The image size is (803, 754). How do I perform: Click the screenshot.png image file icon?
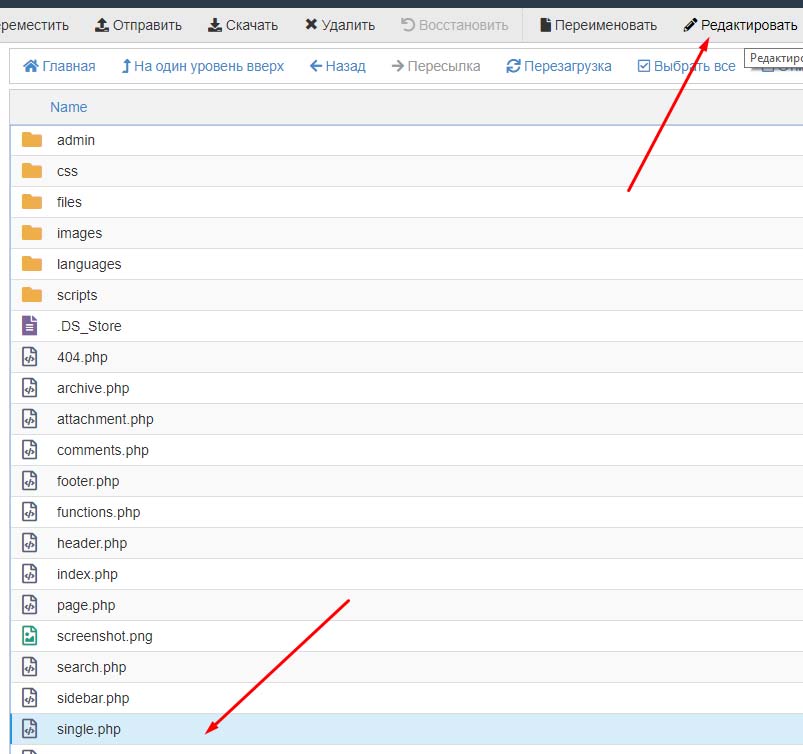[x=30, y=636]
